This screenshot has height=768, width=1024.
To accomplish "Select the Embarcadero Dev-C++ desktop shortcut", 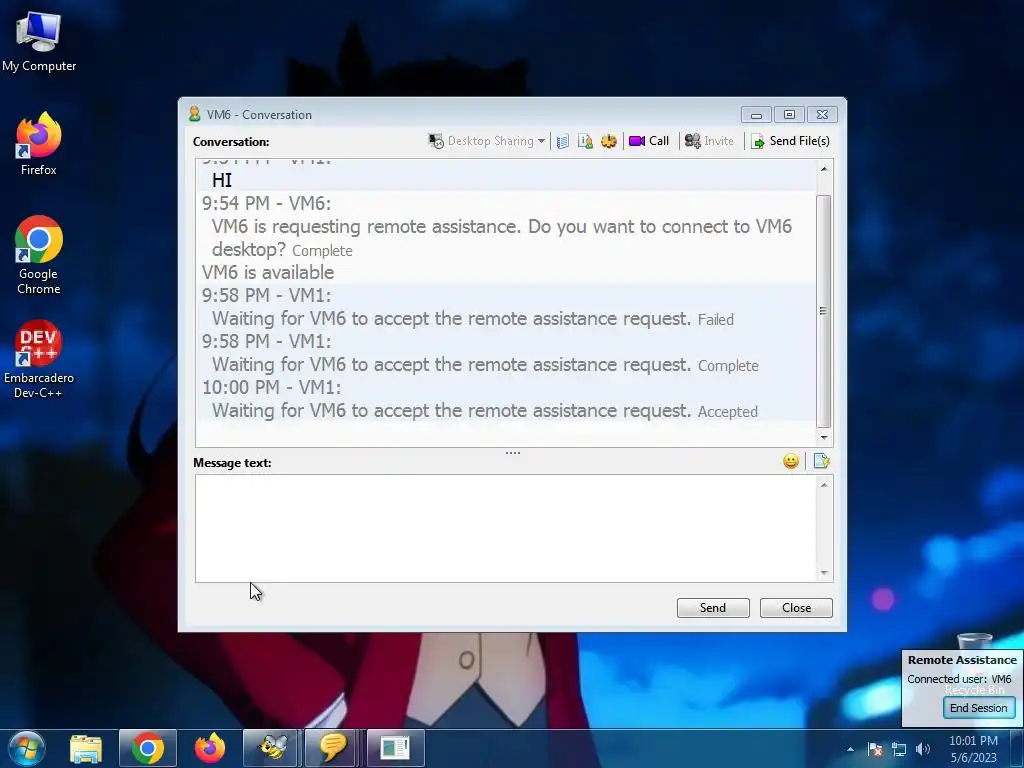I will click(39, 359).
